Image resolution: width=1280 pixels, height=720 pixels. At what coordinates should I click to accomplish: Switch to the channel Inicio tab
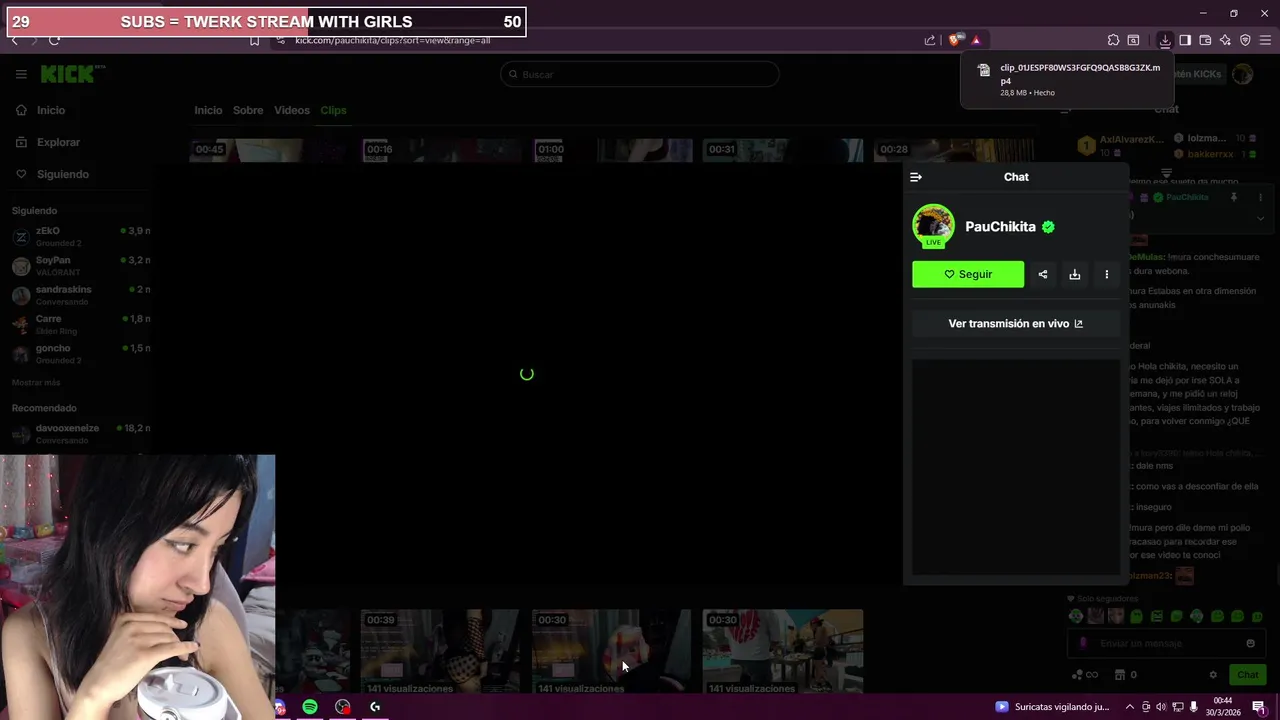coord(208,110)
